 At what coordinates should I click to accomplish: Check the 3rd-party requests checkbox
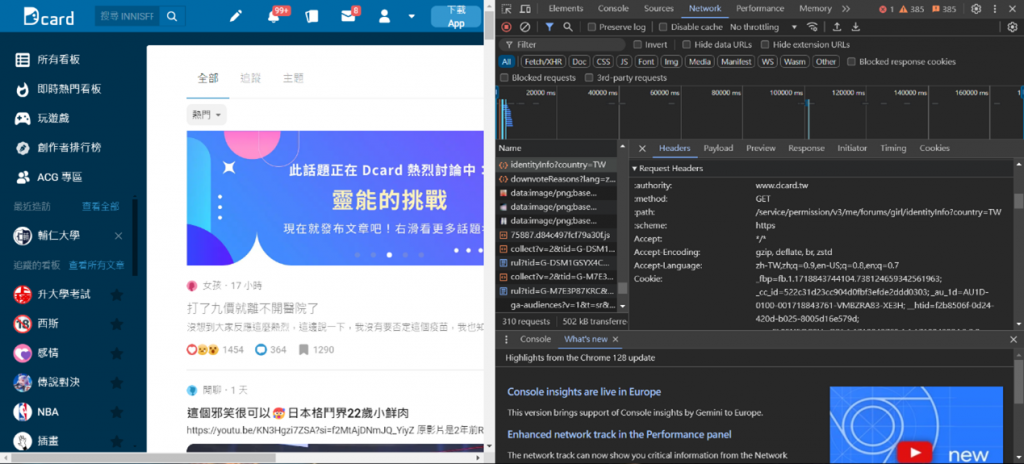pyautogui.click(x=590, y=78)
